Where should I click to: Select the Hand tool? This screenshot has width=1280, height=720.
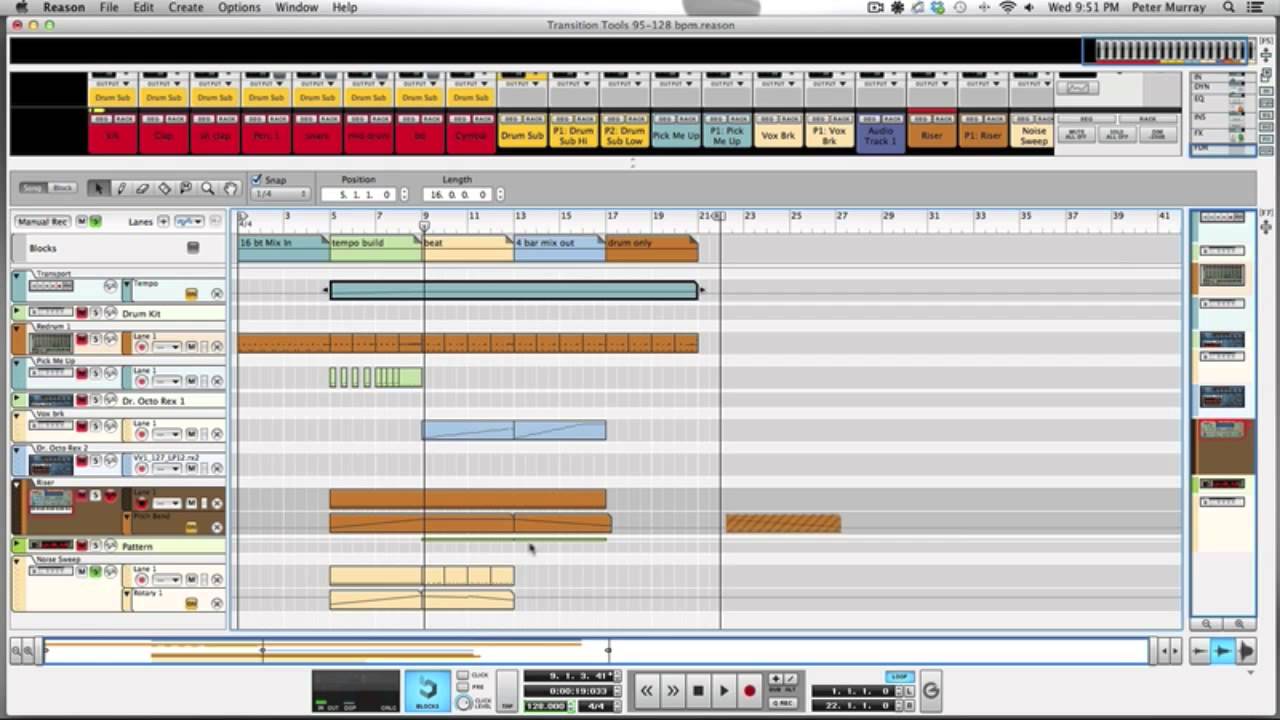point(230,188)
